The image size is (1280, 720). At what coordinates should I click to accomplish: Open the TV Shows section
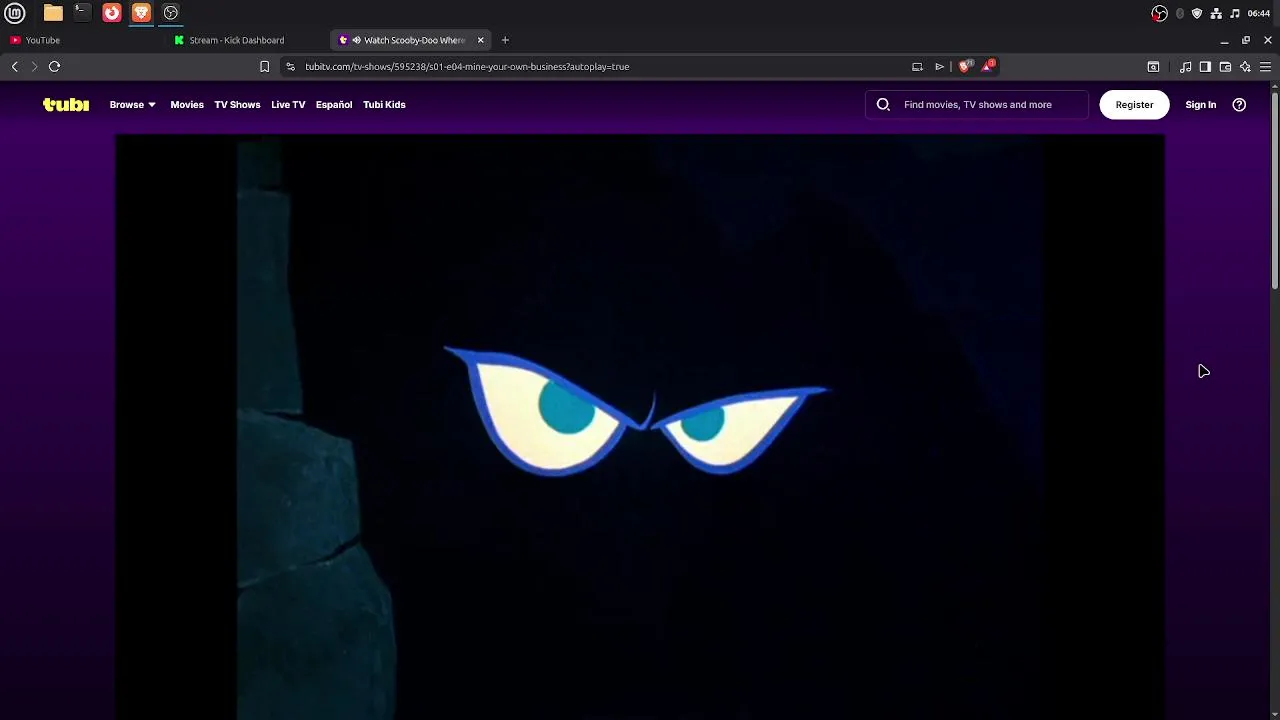coord(237,104)
